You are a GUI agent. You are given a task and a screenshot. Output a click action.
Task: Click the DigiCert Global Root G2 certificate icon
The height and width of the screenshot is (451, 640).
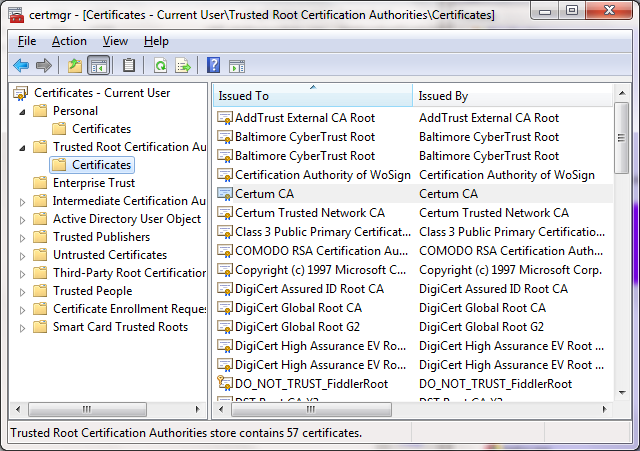[224, 327]
